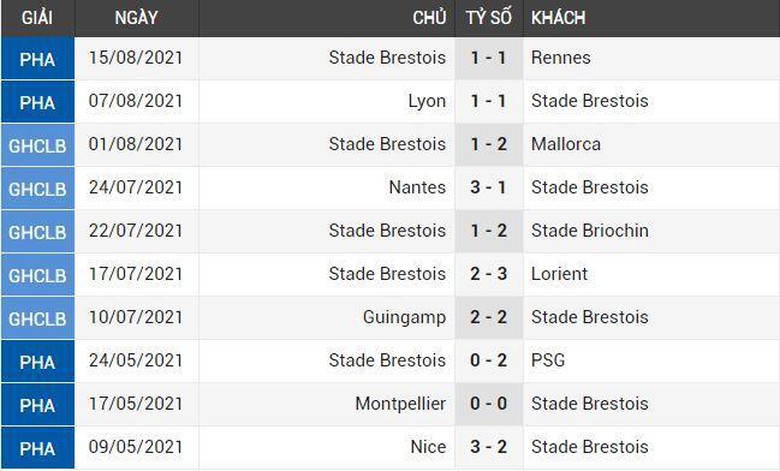The width and height of the screenshot is (780, 471).
Task: Click the GIẢI column header
Action: click(x=37, y=18)
